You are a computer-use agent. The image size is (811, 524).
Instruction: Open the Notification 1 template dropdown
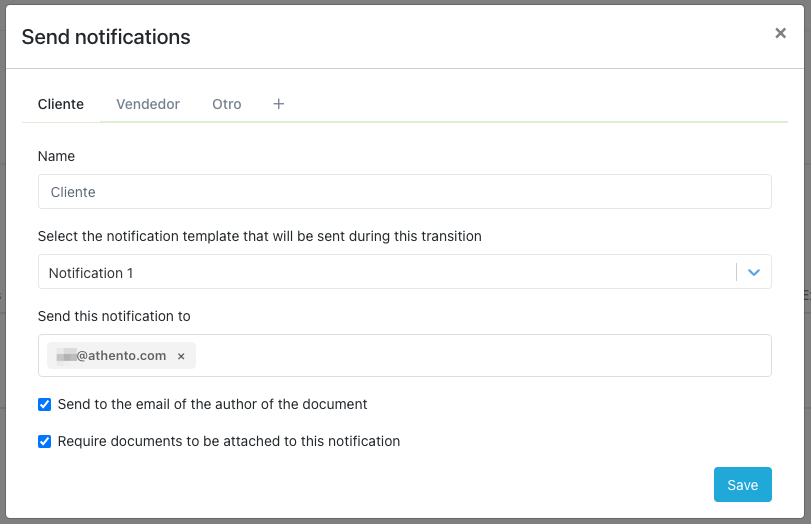390,272
